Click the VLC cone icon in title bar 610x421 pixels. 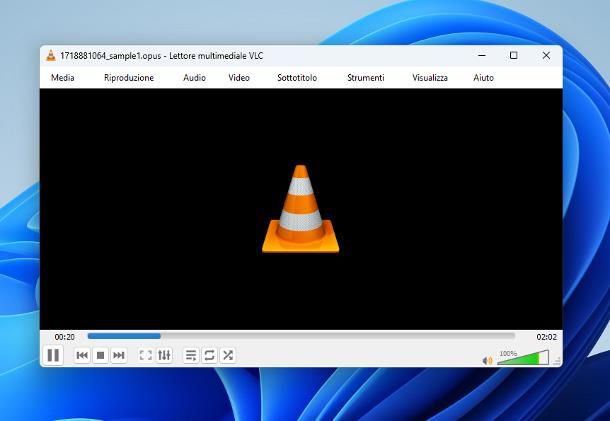click(x=51, y=56)
